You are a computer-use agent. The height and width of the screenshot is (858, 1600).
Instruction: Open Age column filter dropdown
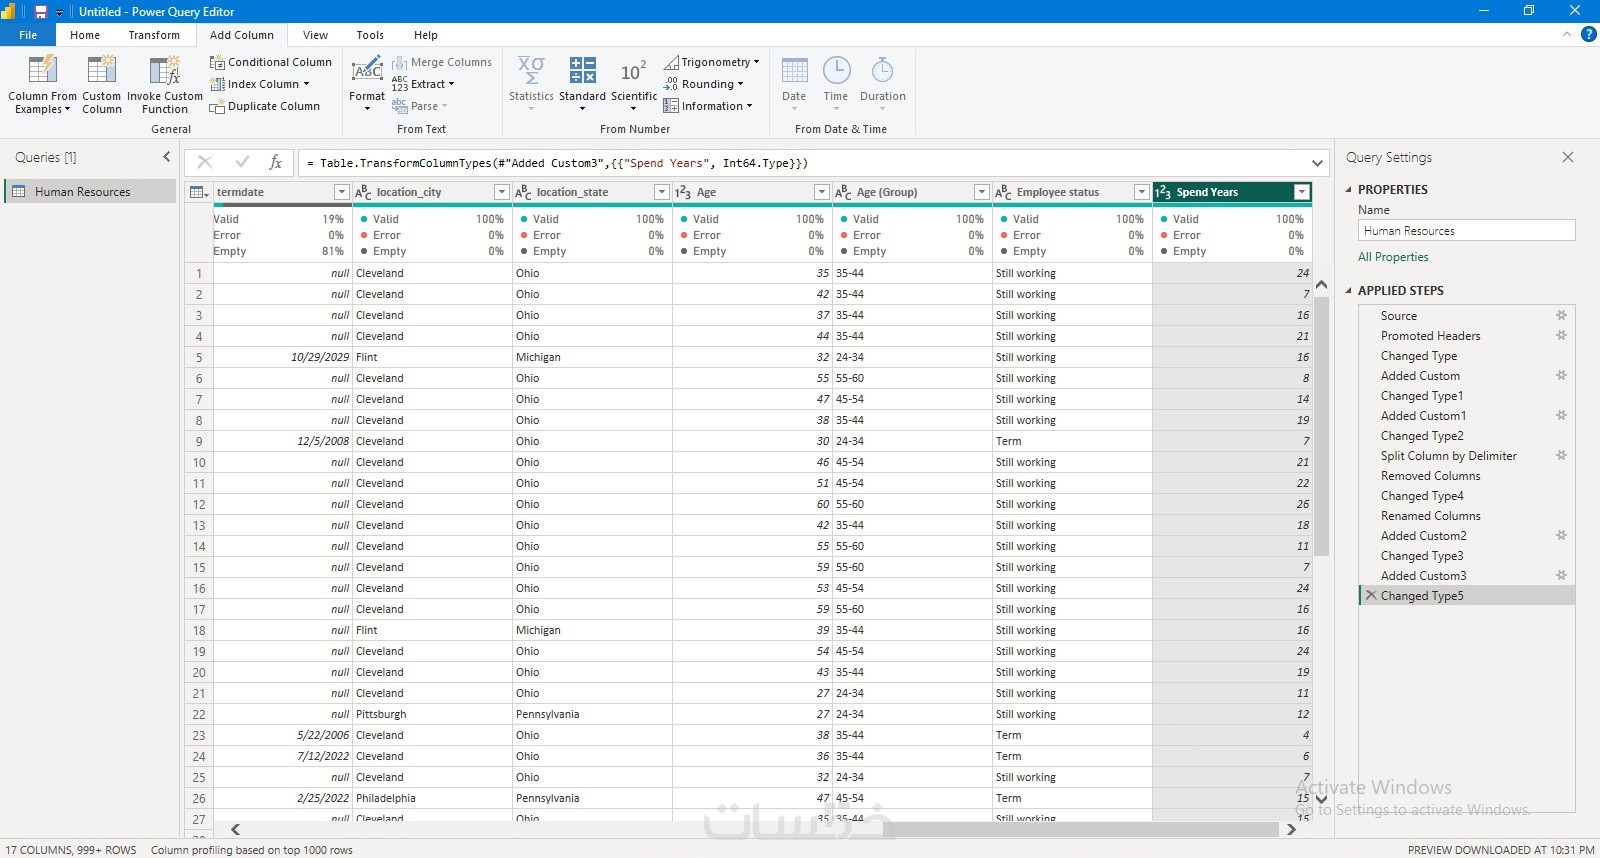point(821,192)
